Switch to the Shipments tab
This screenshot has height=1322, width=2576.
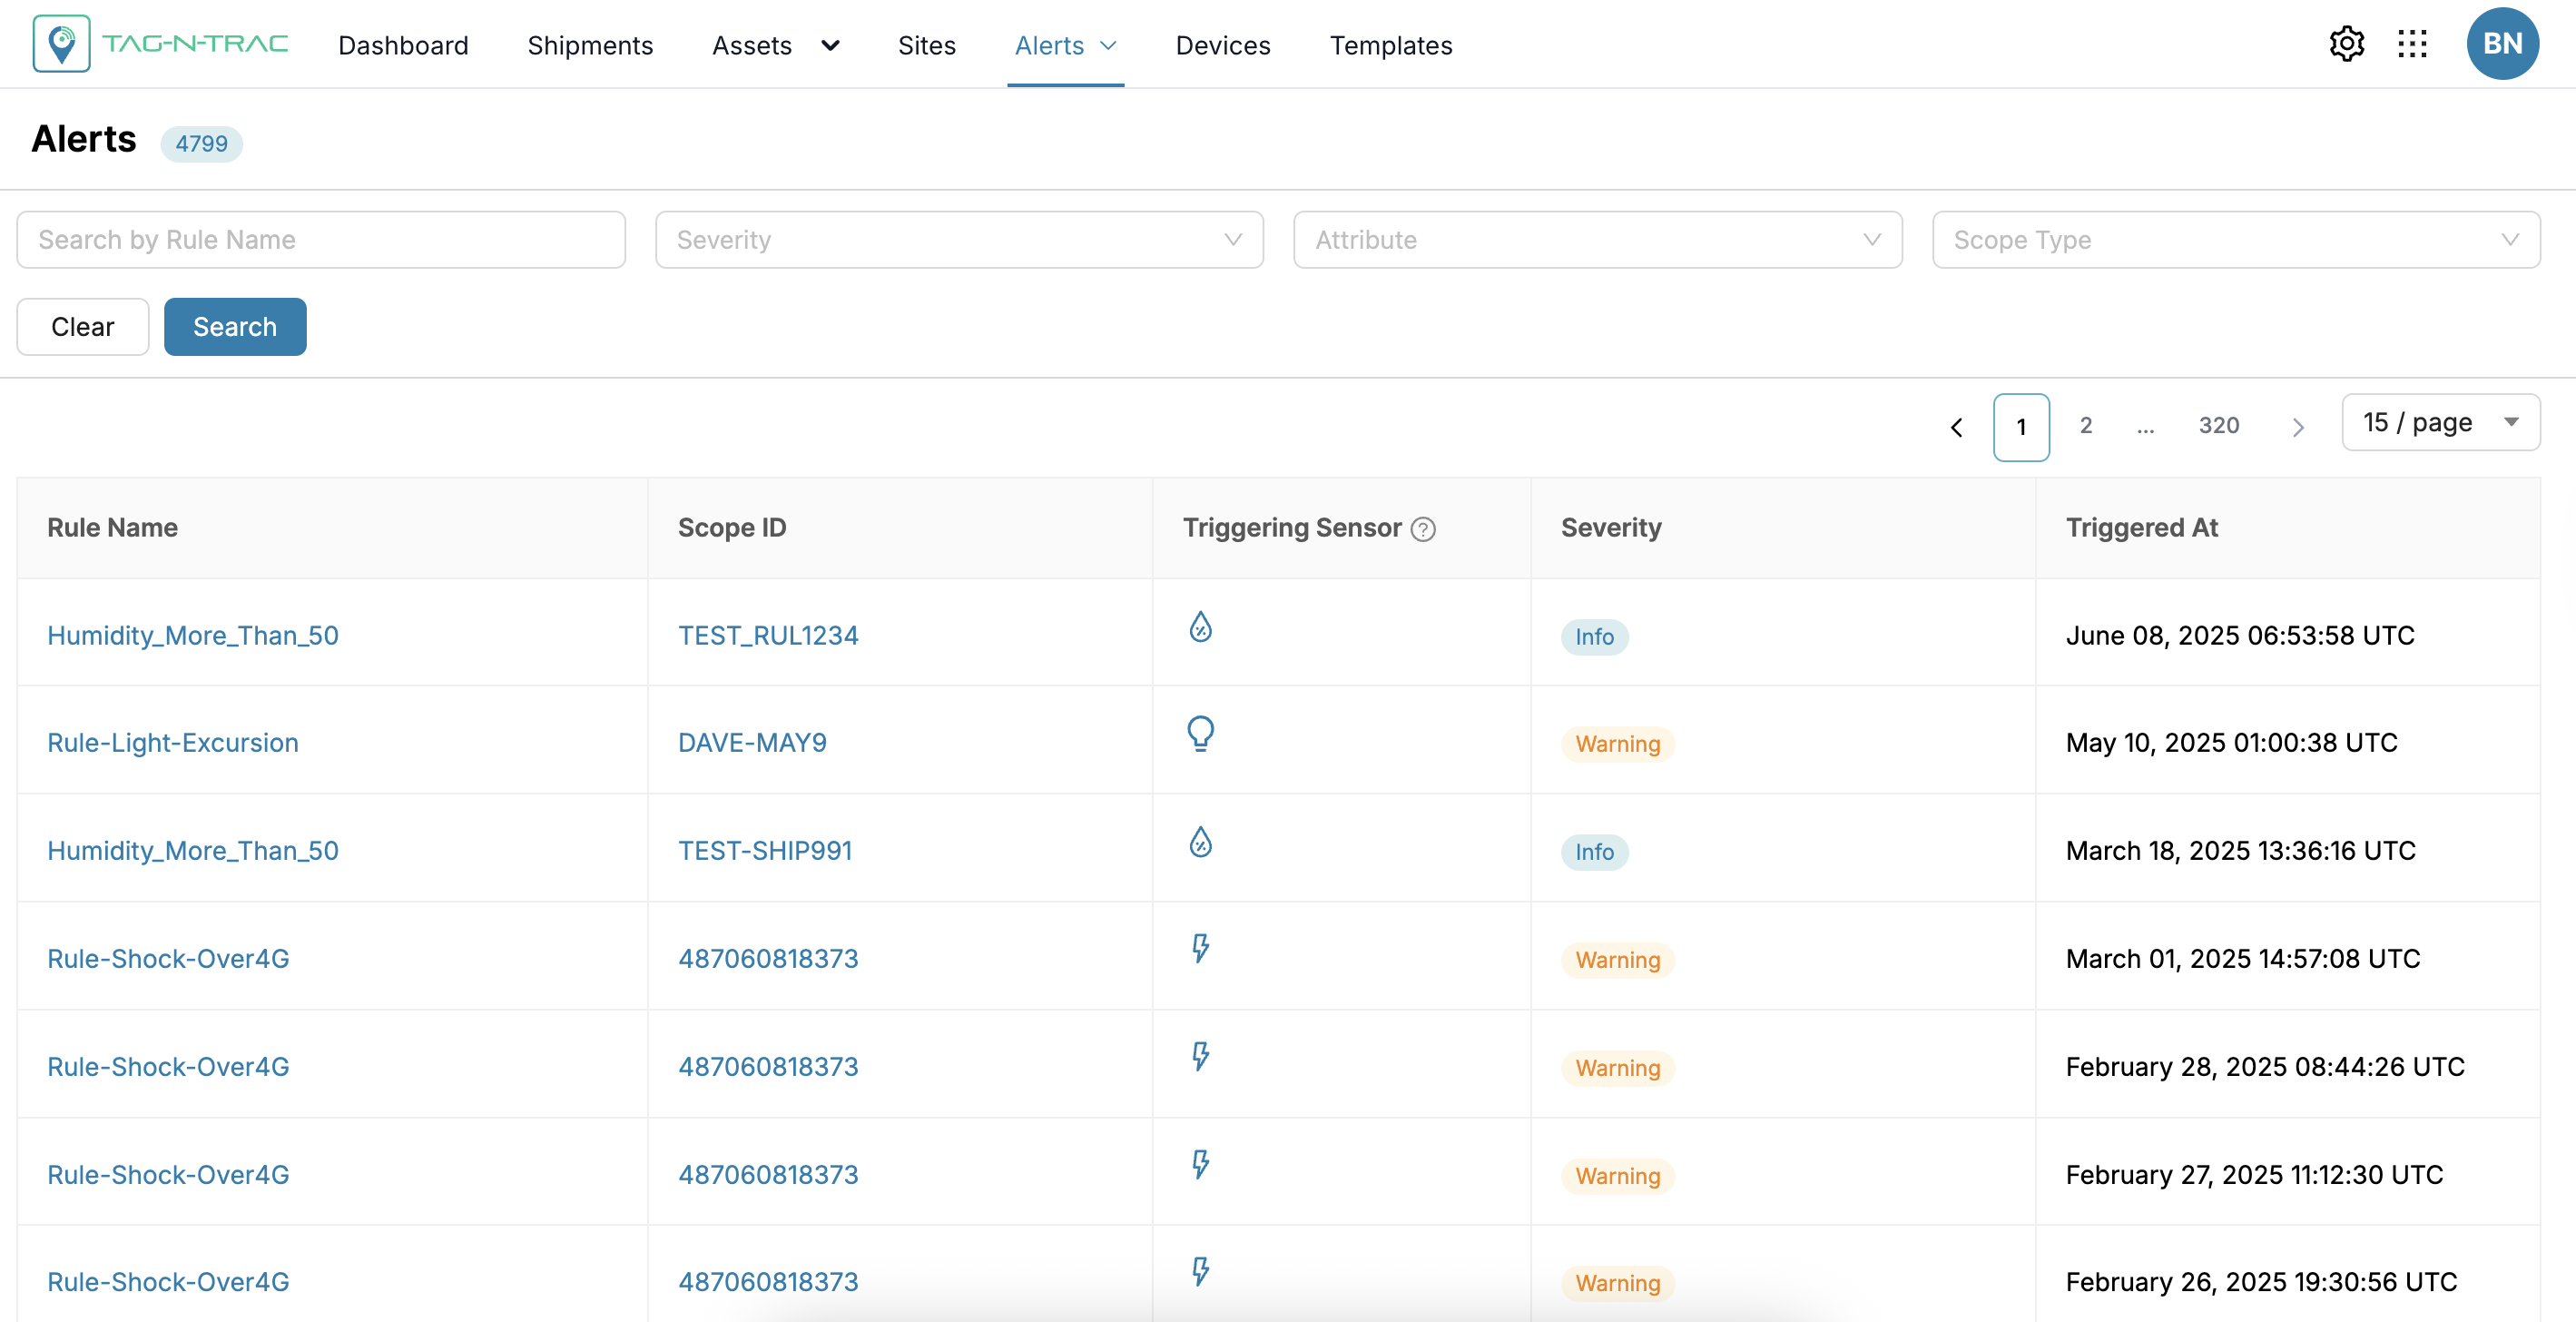click(590, 45)
